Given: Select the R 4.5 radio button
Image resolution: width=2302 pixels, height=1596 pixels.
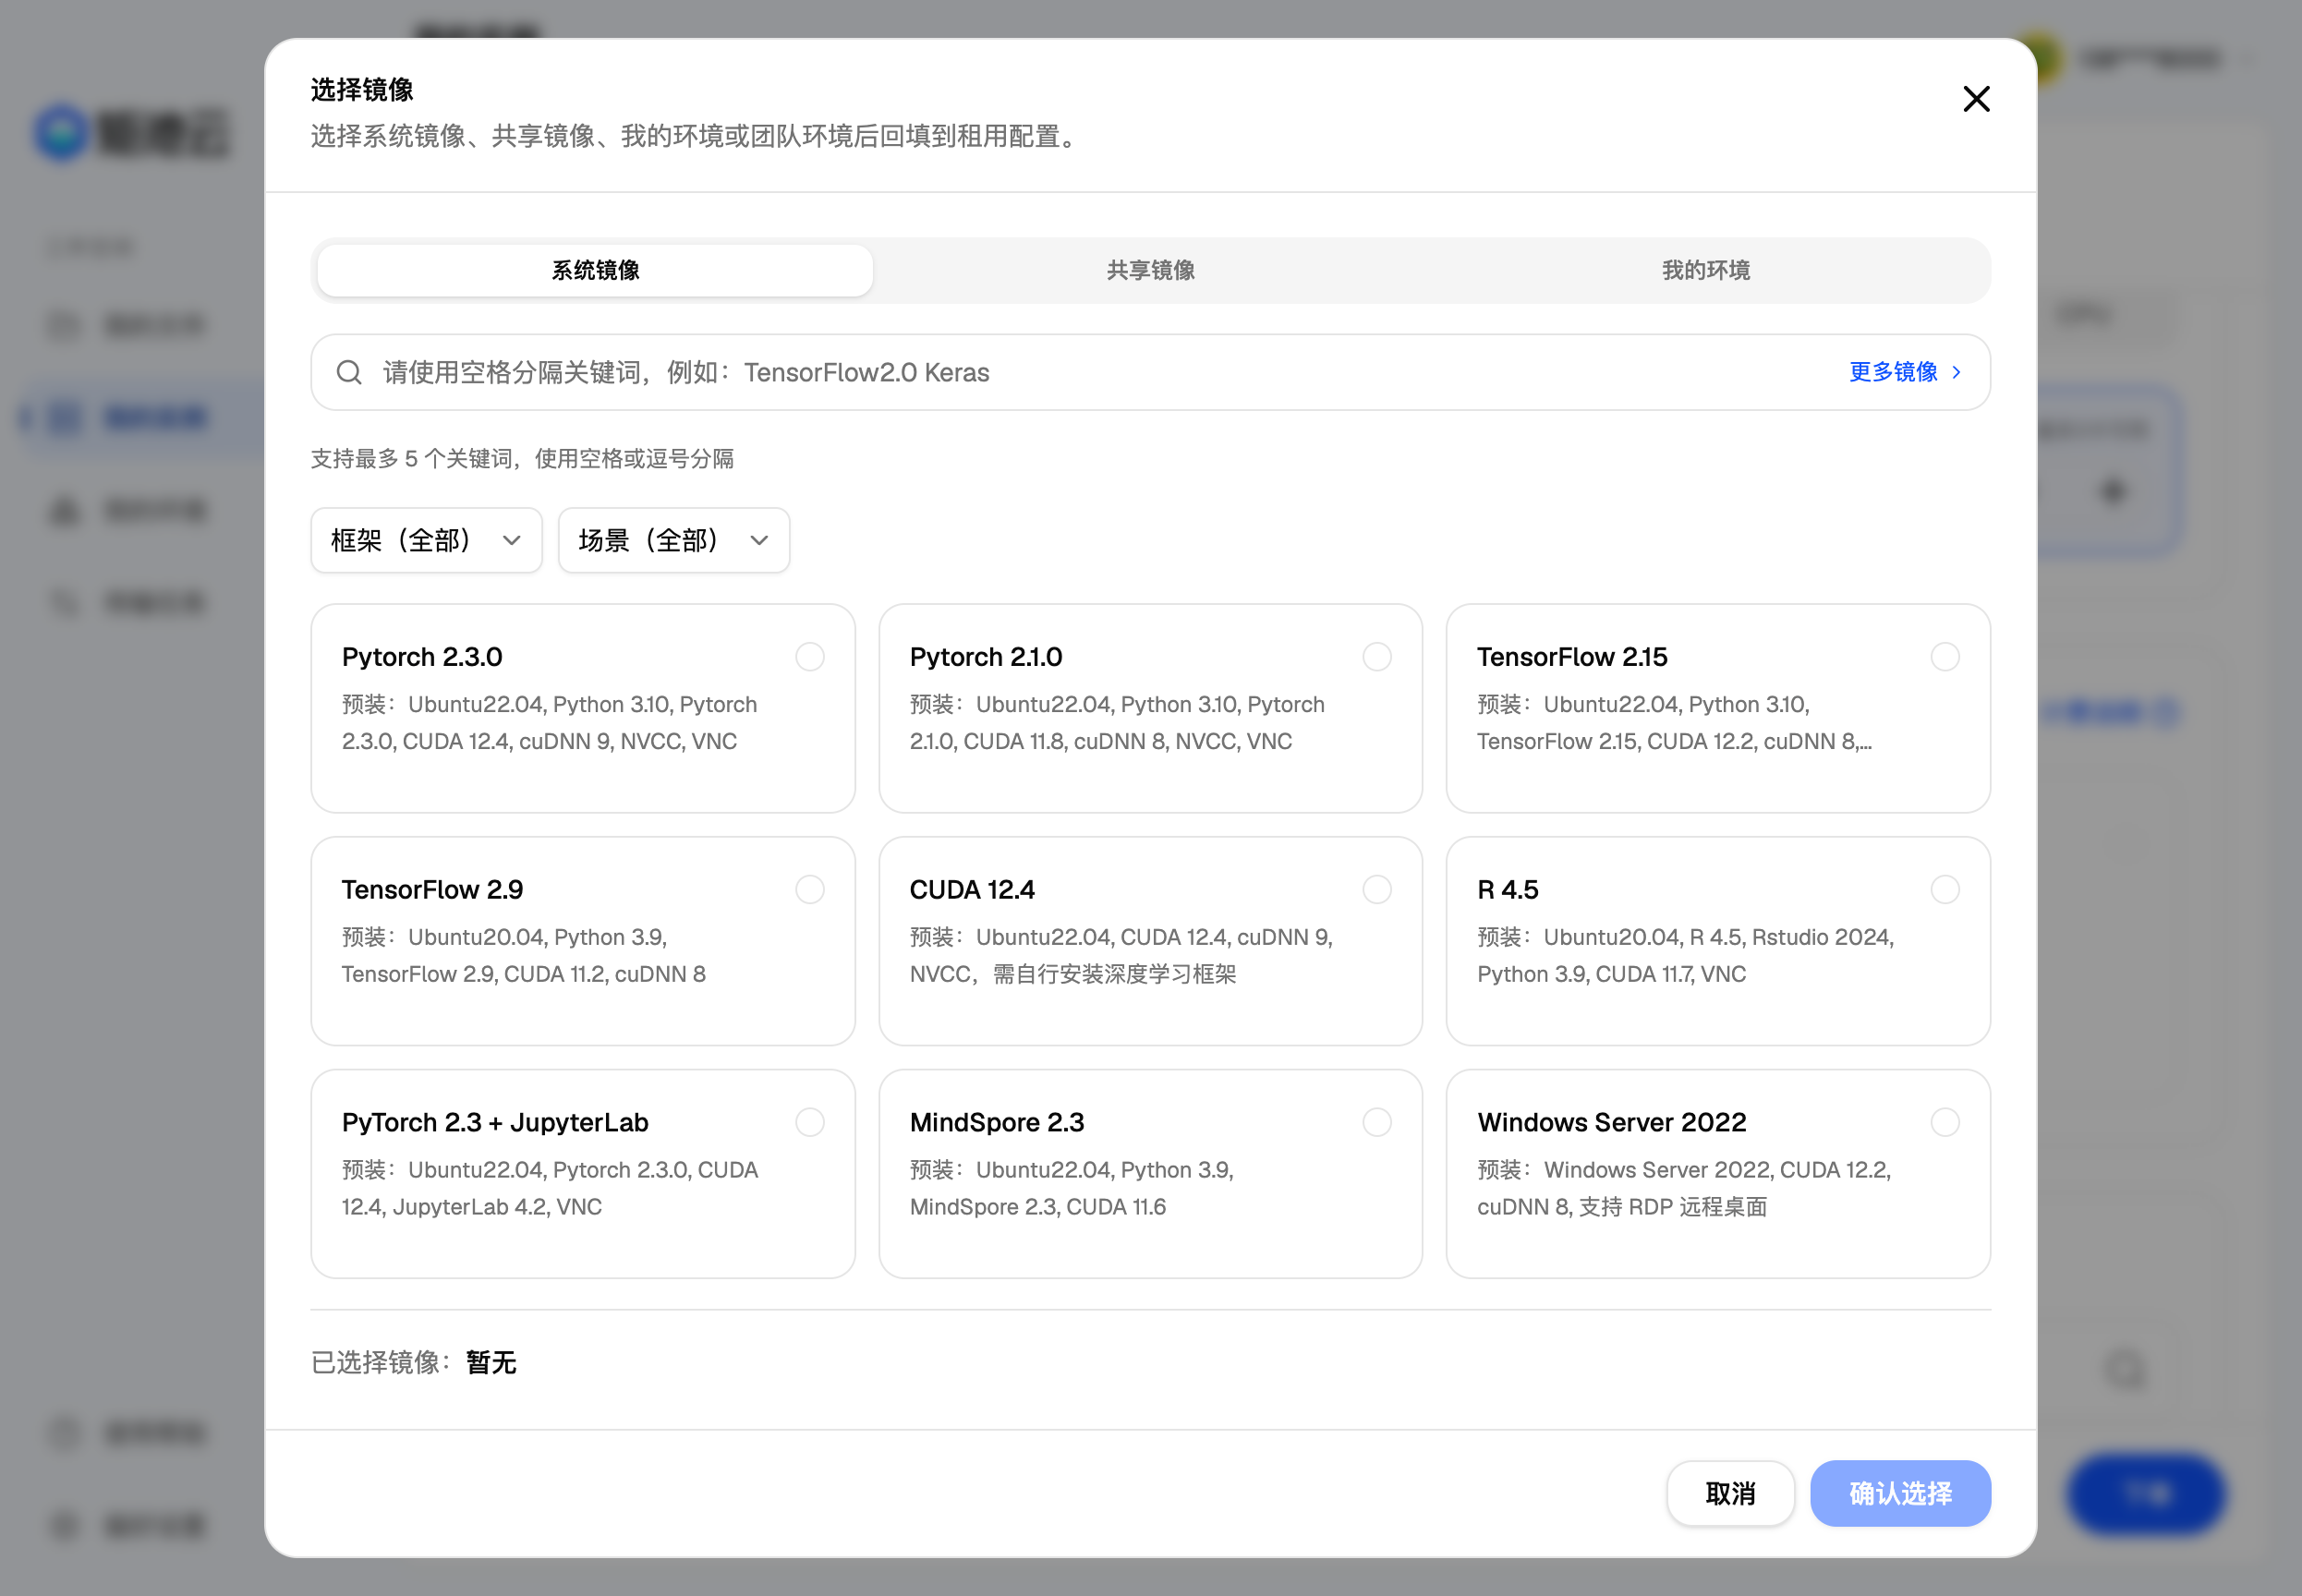Looking at the screenshot, I should tap(1945, 889).
